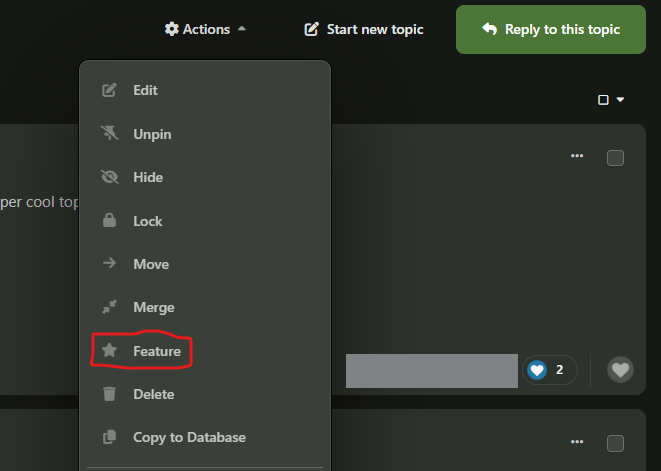Viewport: 661px width, 471px height.
Task: Click the Move arrow icon
Action: [x=109, y=263]
